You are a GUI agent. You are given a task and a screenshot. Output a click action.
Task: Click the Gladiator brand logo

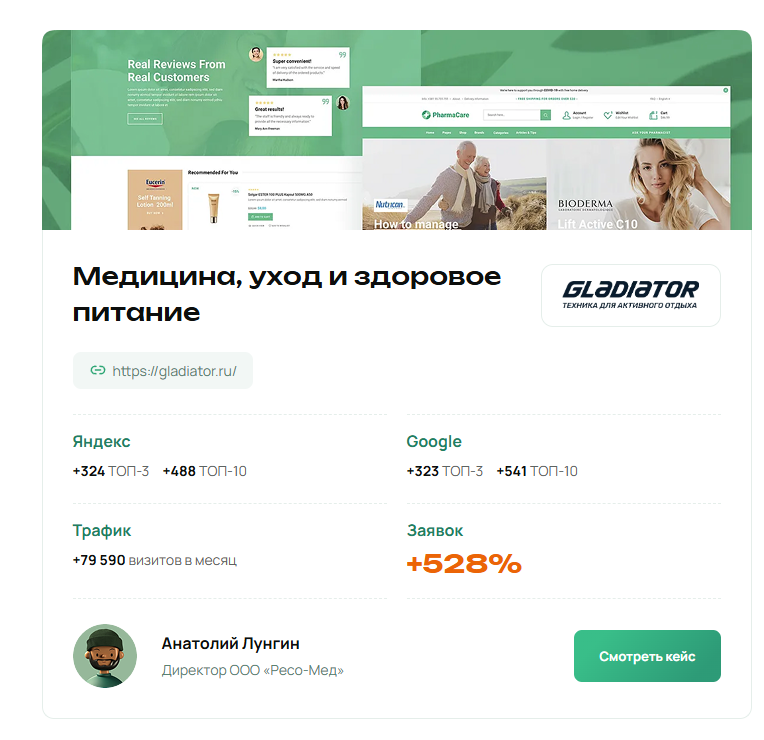(x=630, y=295)
